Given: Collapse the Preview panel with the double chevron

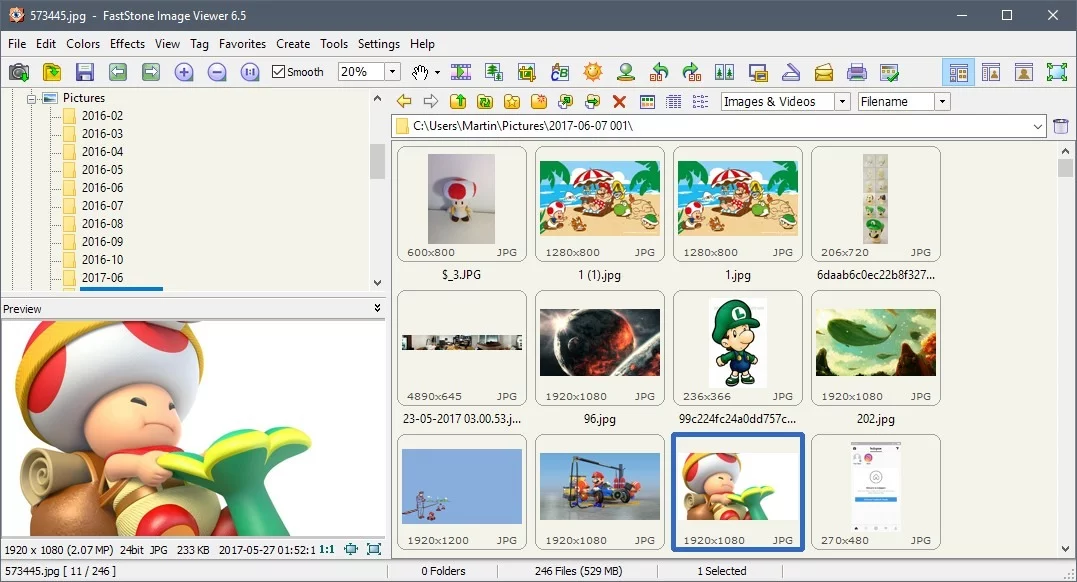Looking at the screenshot, I should click(x=377, y=308).
